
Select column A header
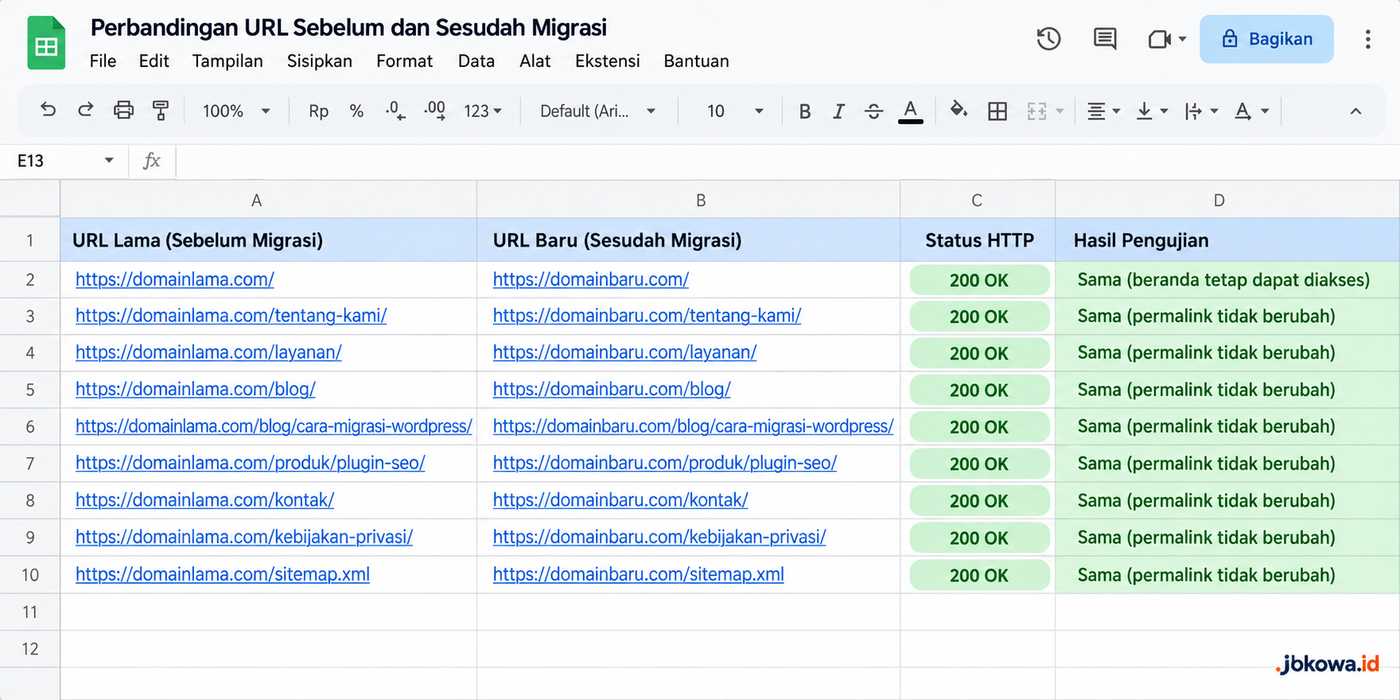coord(268,200)
